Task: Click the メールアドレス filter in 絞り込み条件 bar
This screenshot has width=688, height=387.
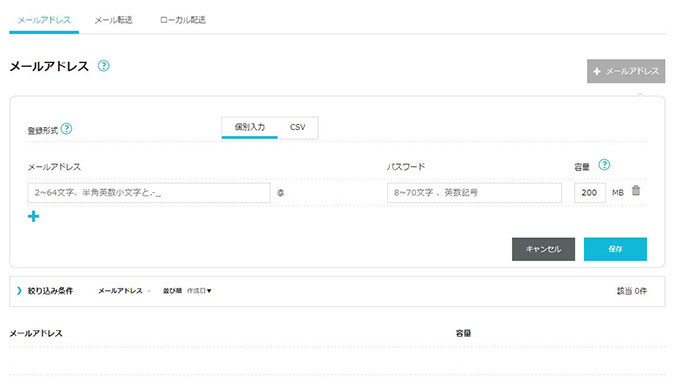Action: [x=121, y=291]
